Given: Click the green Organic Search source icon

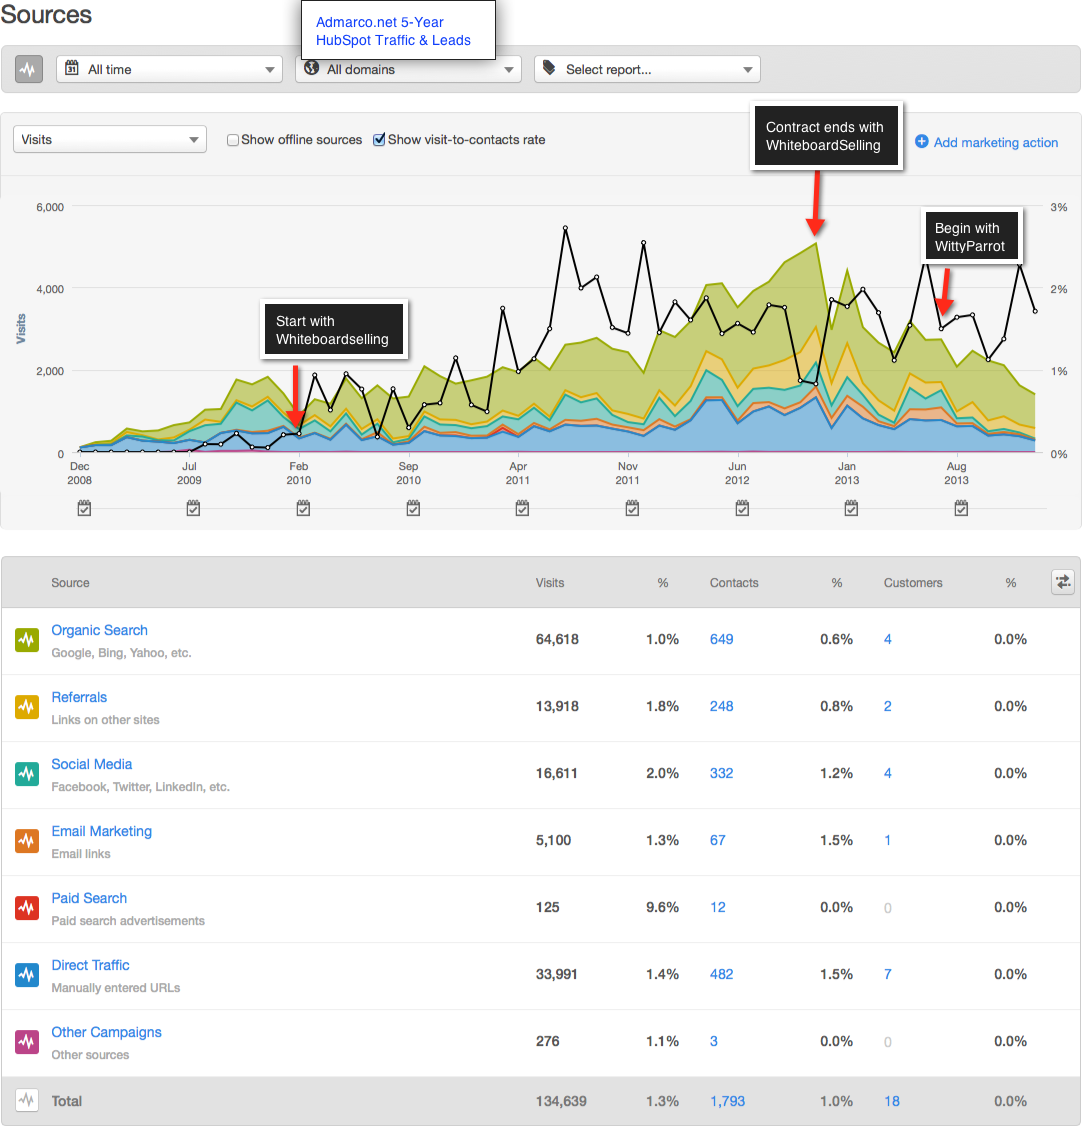Looking at the screenshot, I should [27, 640].
